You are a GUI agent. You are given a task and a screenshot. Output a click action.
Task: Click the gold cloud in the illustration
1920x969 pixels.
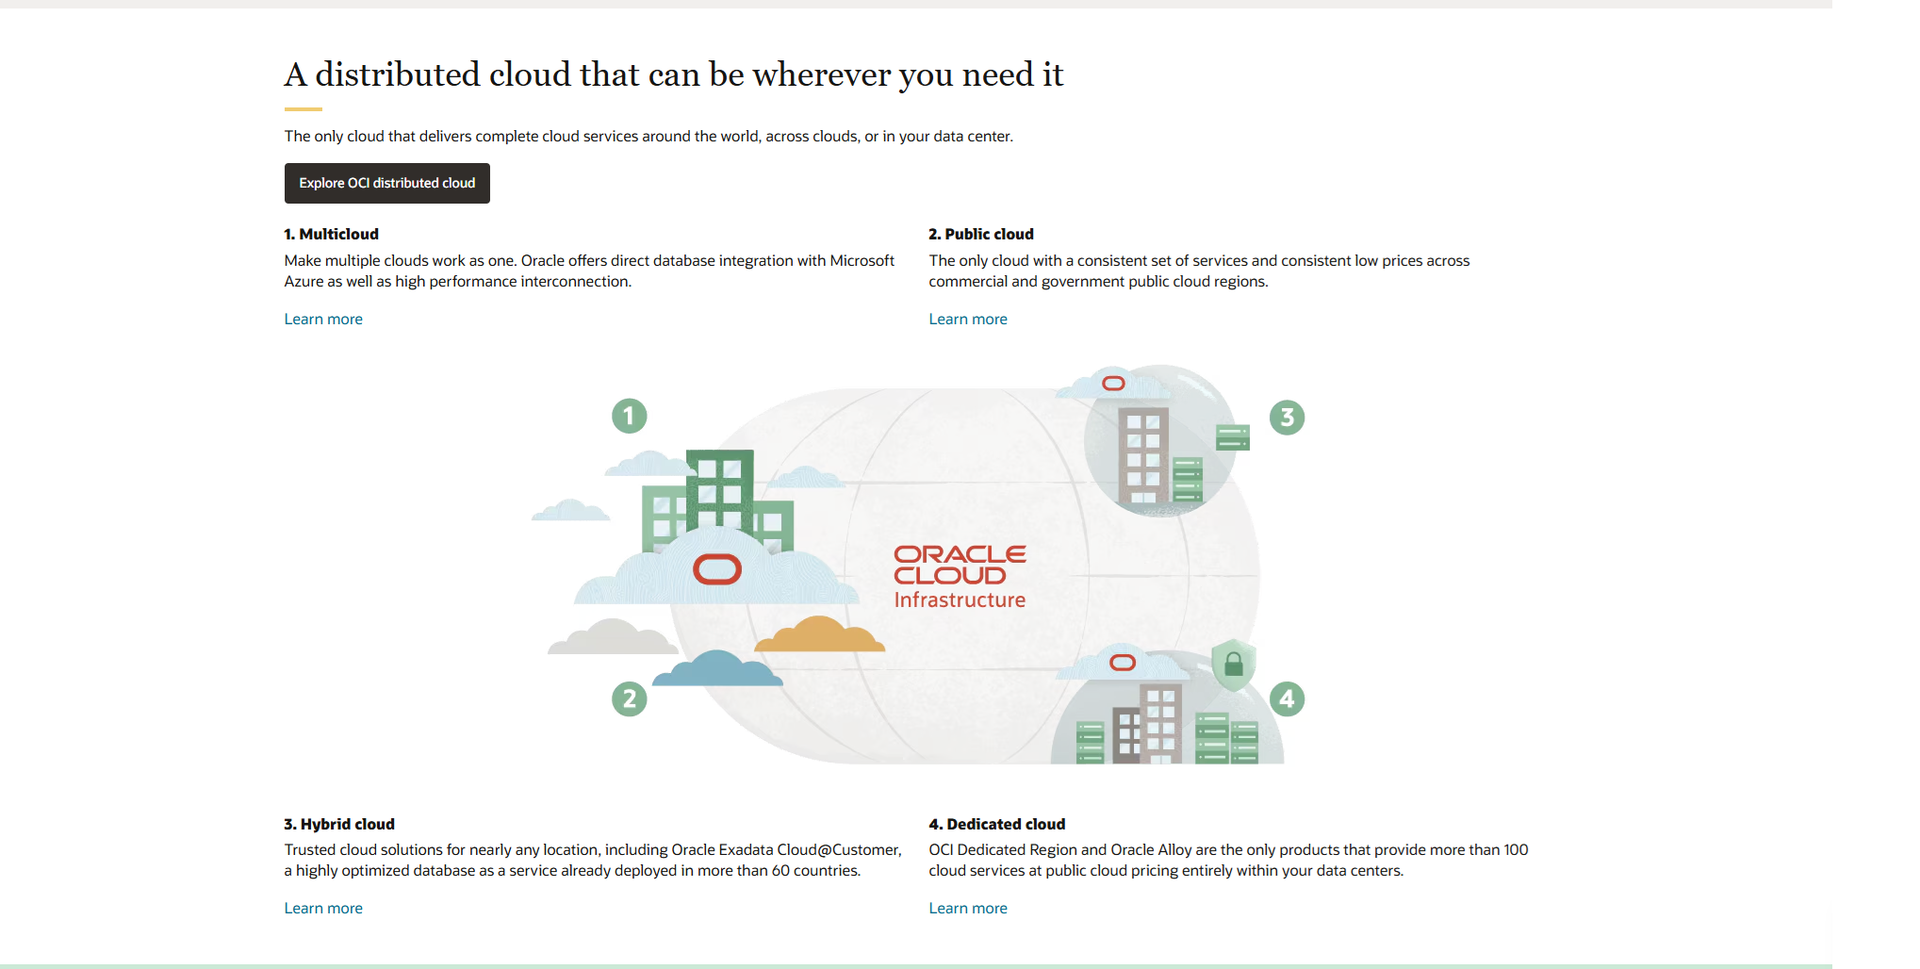tap(819, 636)
